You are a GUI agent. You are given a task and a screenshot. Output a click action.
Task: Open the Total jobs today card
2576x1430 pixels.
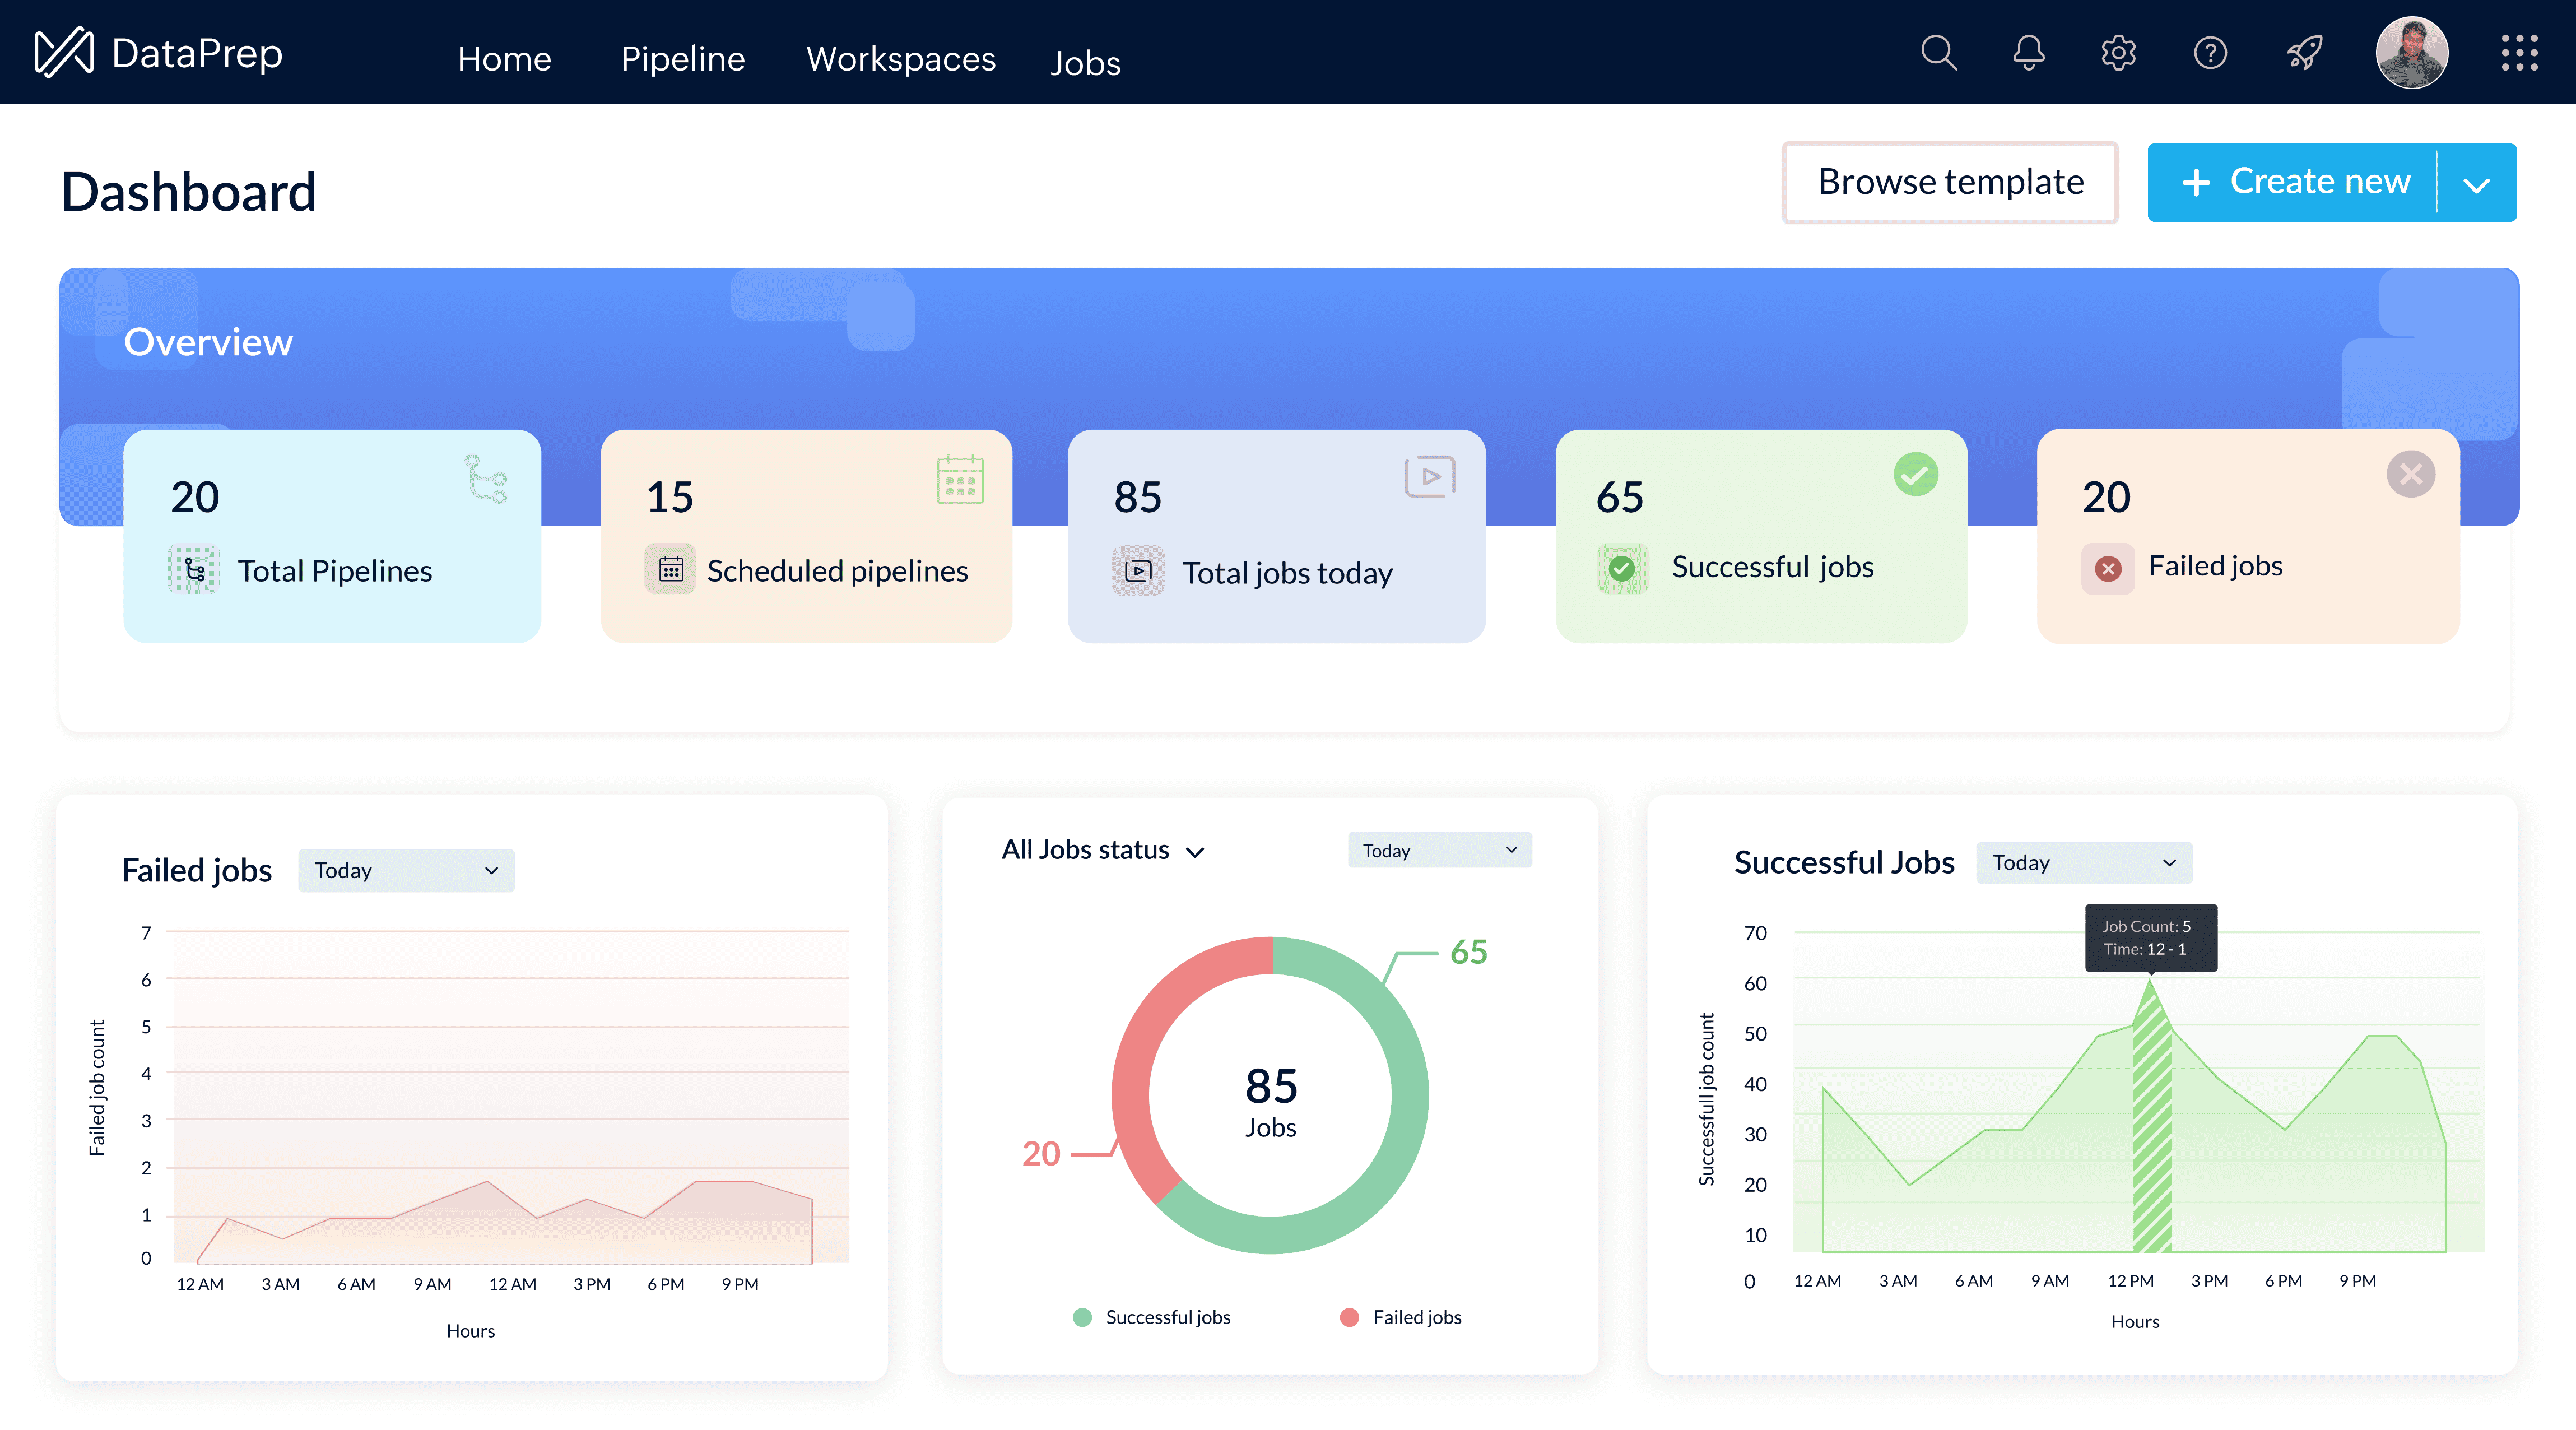[1276, 536]
